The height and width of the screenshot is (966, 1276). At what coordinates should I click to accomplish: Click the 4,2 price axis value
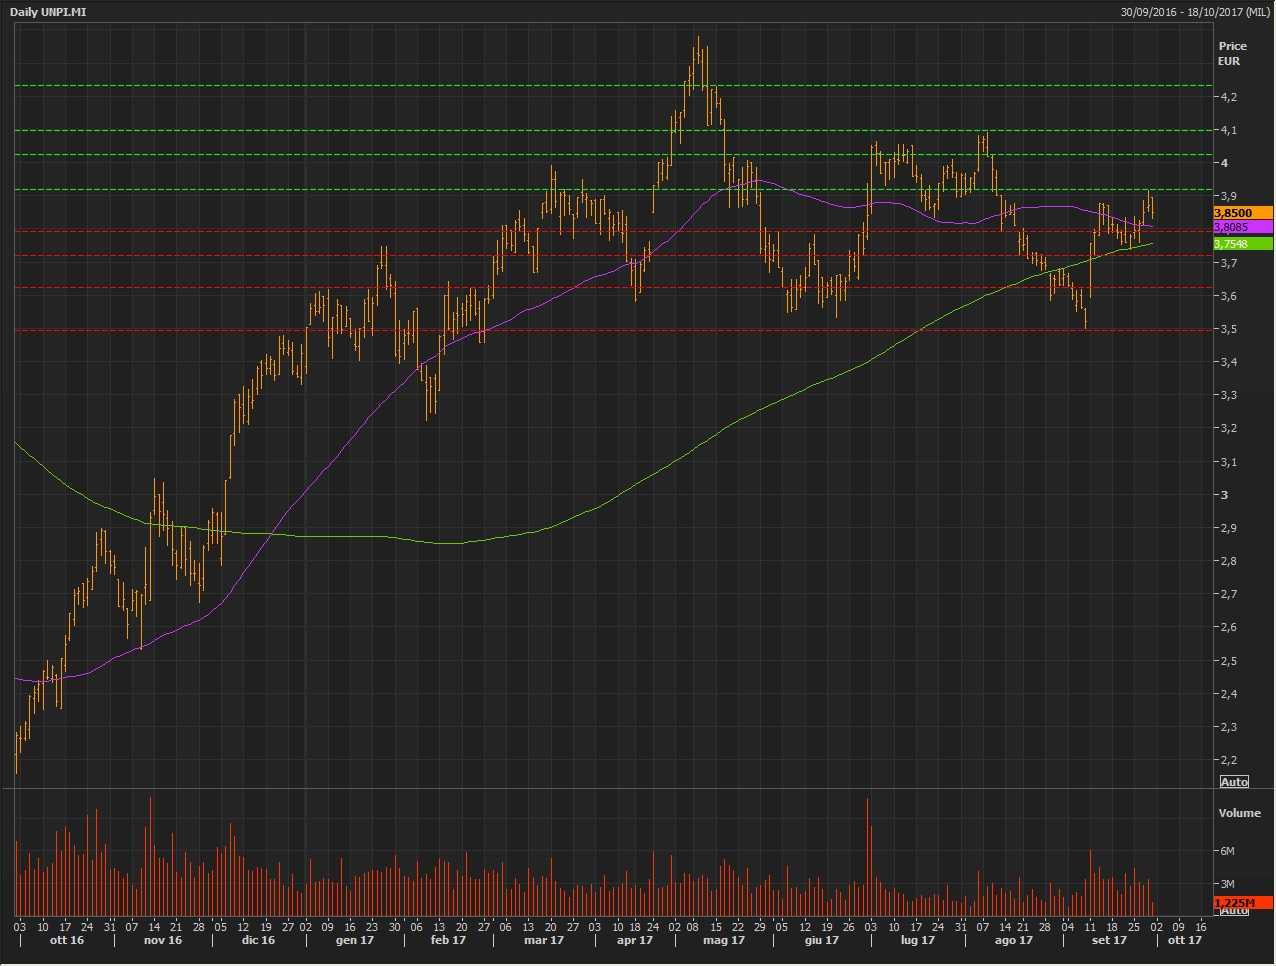(1228, 97)
